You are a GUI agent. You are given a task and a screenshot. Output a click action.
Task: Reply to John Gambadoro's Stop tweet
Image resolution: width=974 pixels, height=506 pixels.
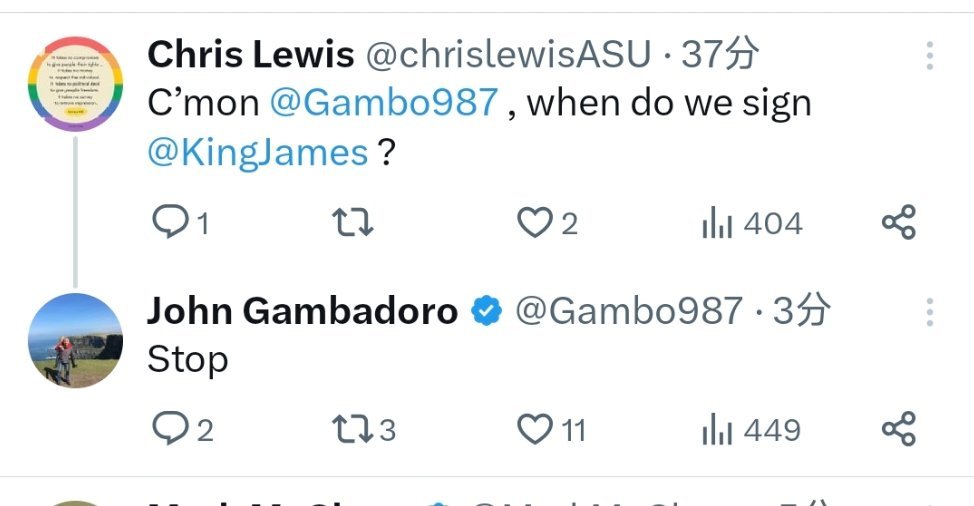tap(183, 429)
